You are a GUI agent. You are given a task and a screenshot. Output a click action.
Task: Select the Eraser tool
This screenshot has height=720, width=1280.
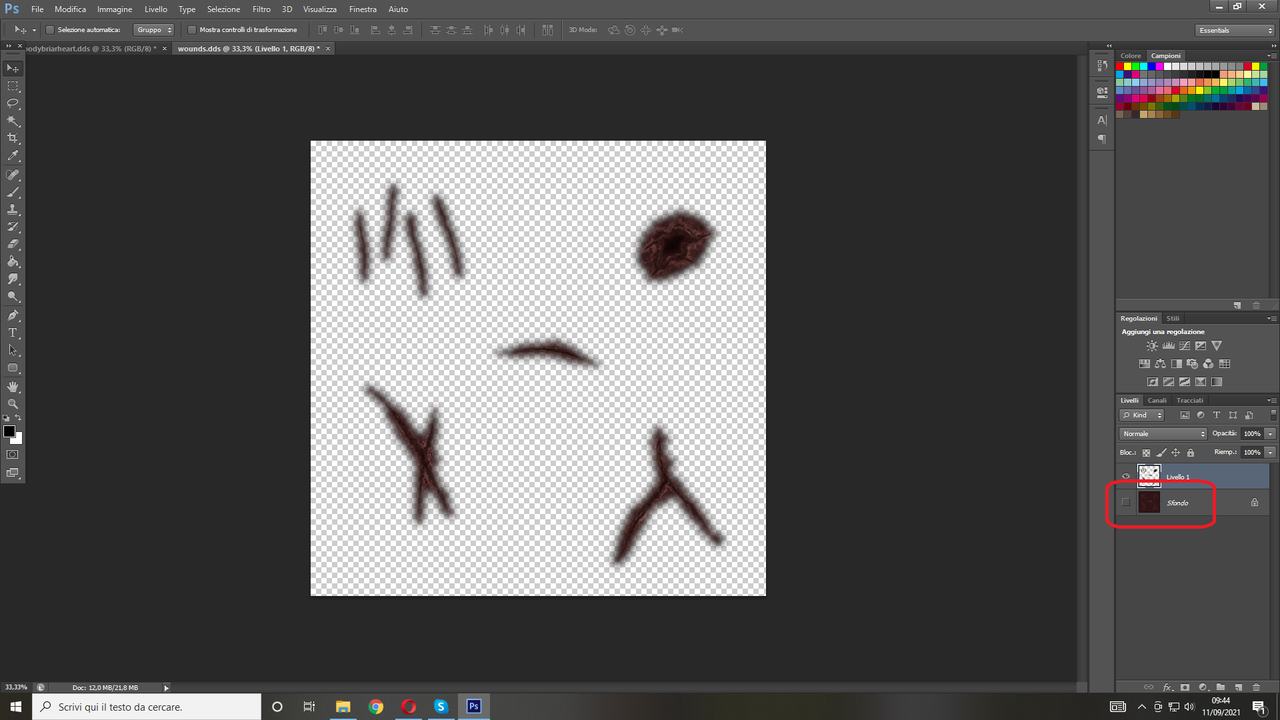(x=13, y=244)
